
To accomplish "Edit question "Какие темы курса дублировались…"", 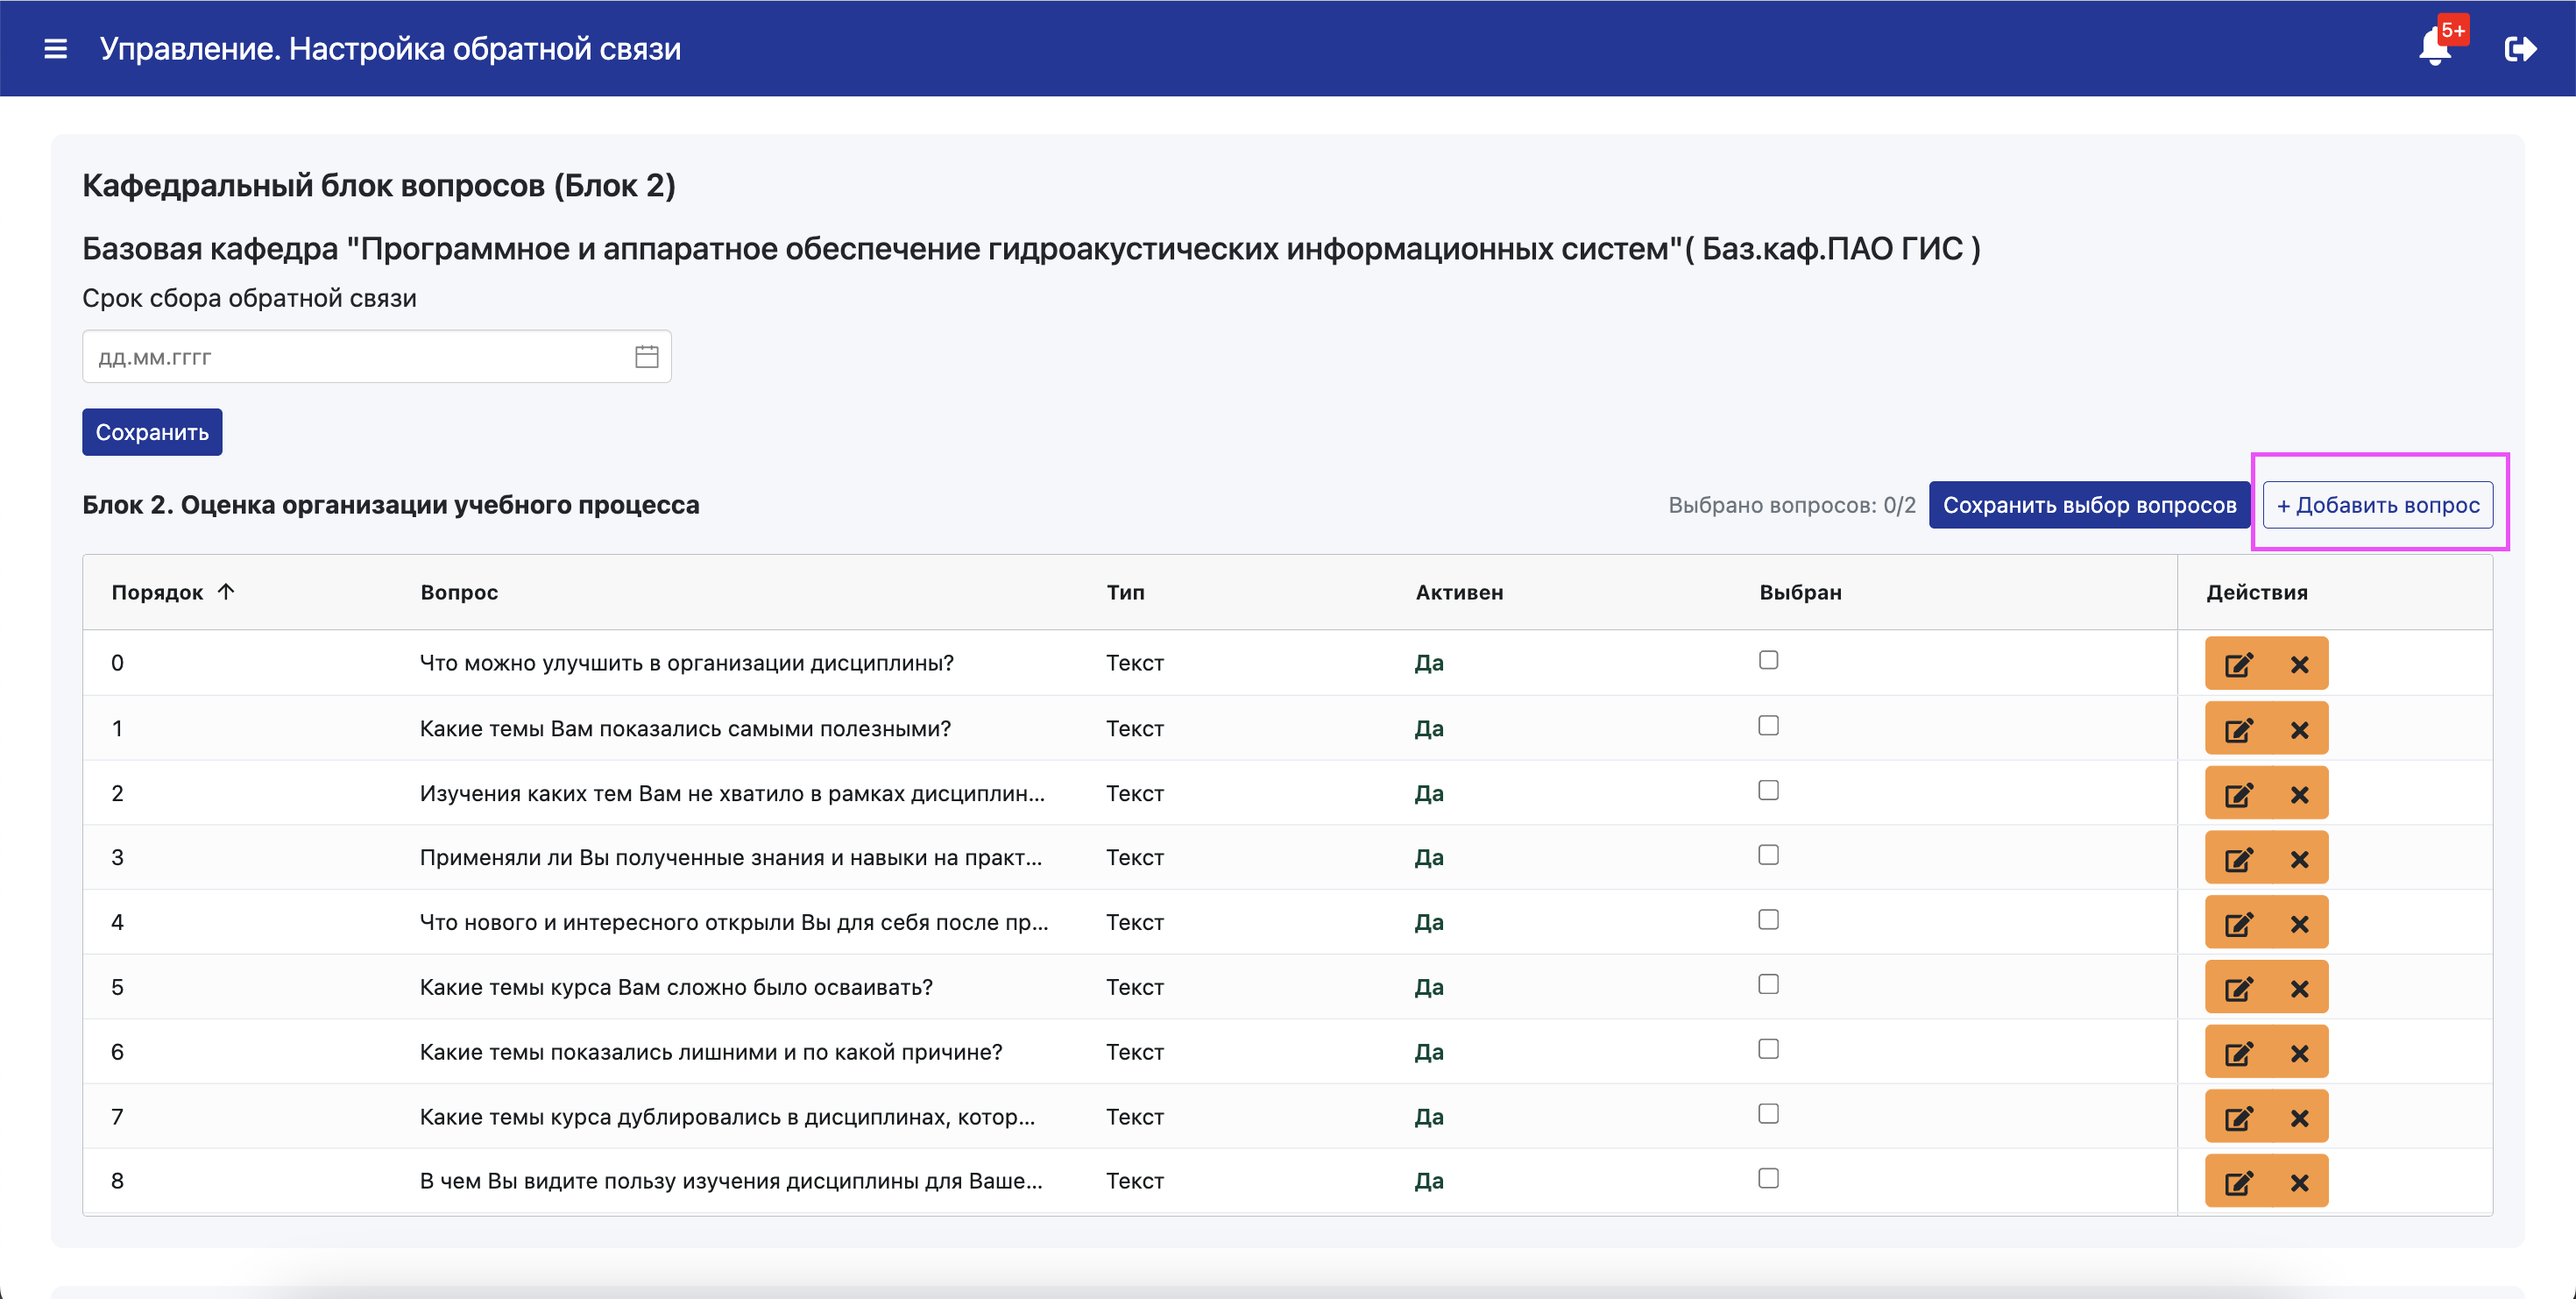I will [2238, 1117].
